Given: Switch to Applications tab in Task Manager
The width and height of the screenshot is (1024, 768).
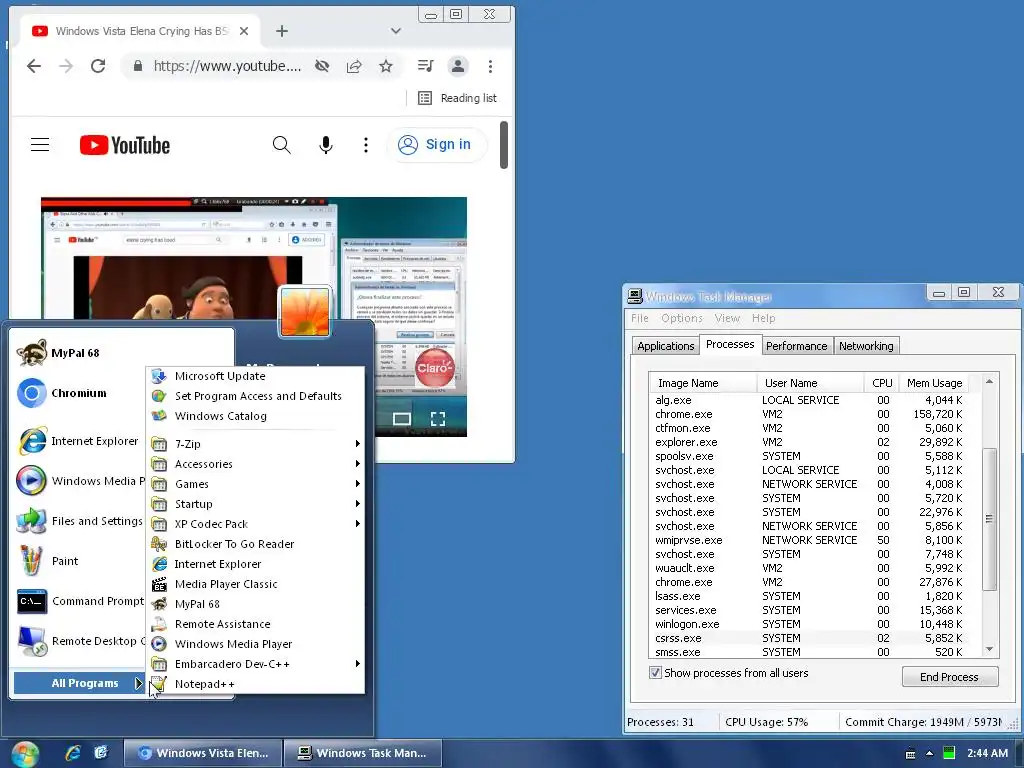Looking at the screenshot, I should click(665, 346).
